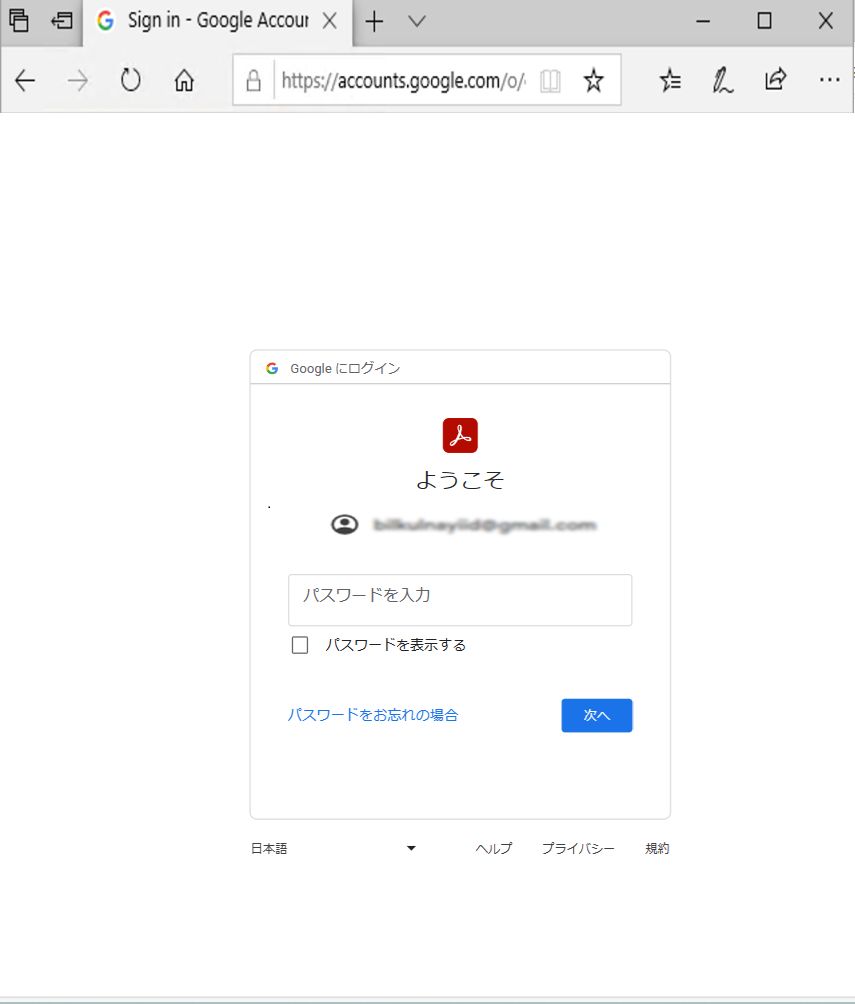
Task: Open site security info via the lock icon
Action: 253,80
